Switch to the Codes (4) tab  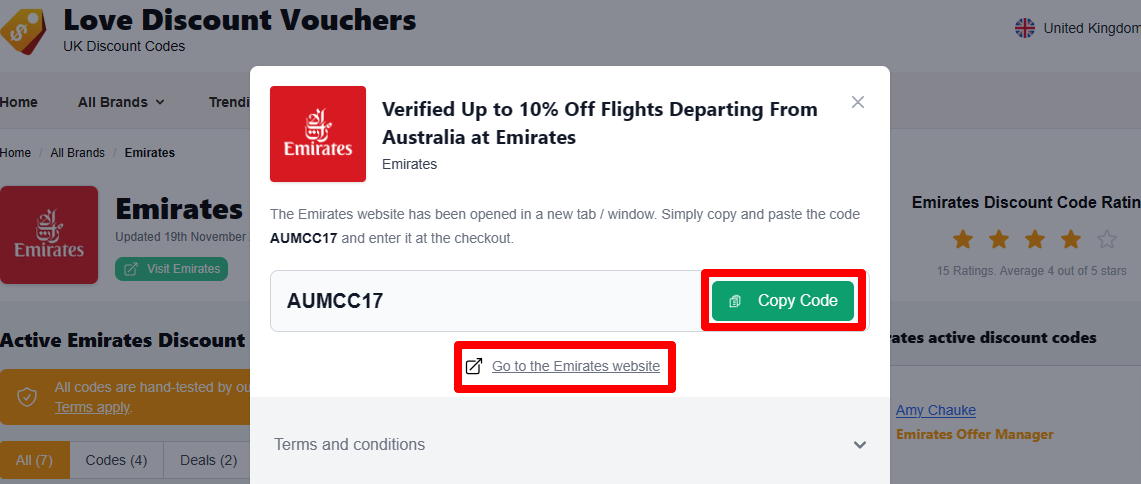click(x=116, y=460)
